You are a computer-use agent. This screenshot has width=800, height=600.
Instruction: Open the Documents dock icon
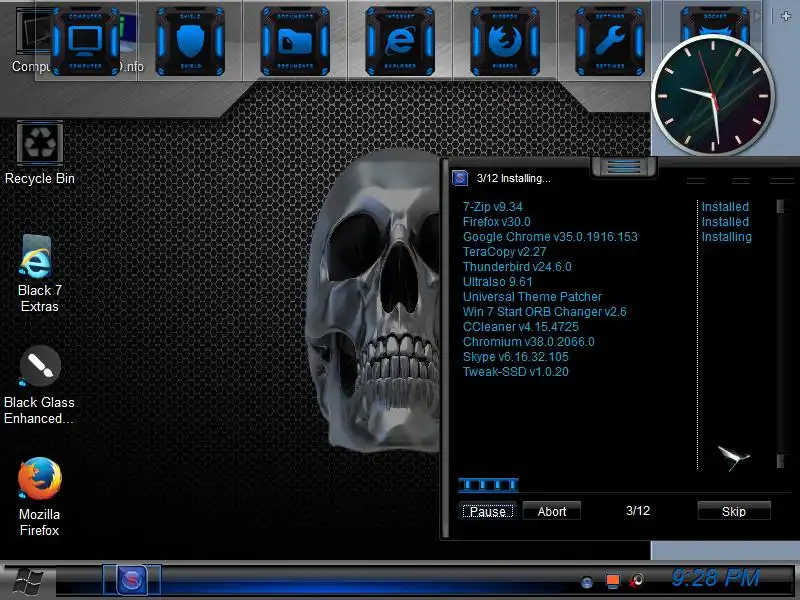point(295,41)
